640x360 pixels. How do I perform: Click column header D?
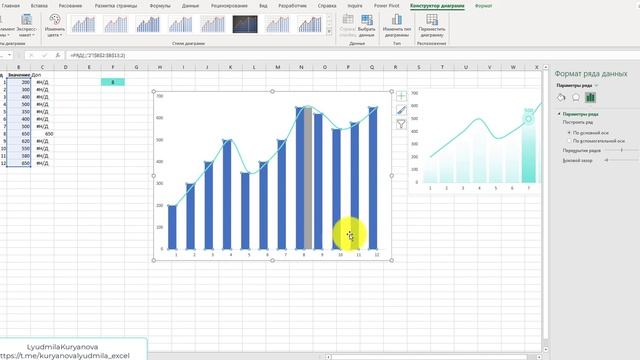coord(66,67)
